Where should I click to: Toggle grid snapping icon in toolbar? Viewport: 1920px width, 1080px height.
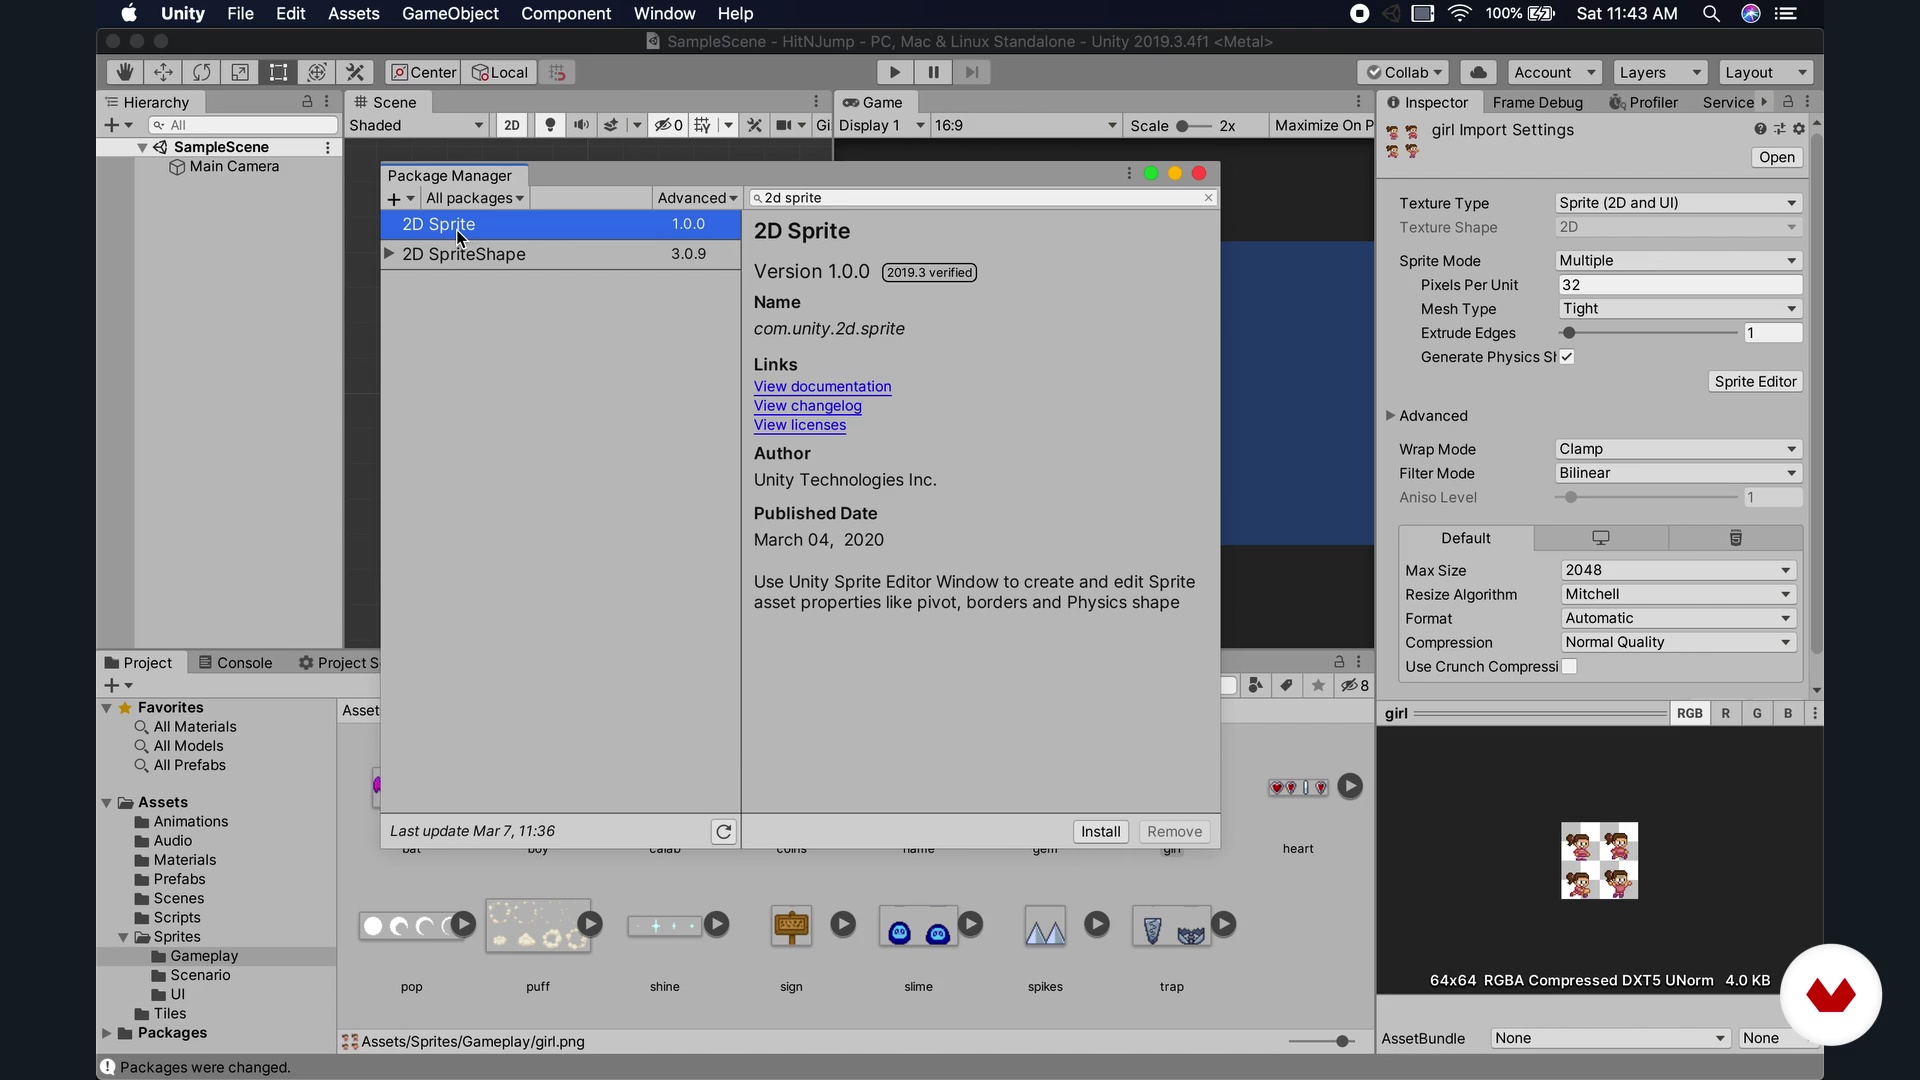558,72
